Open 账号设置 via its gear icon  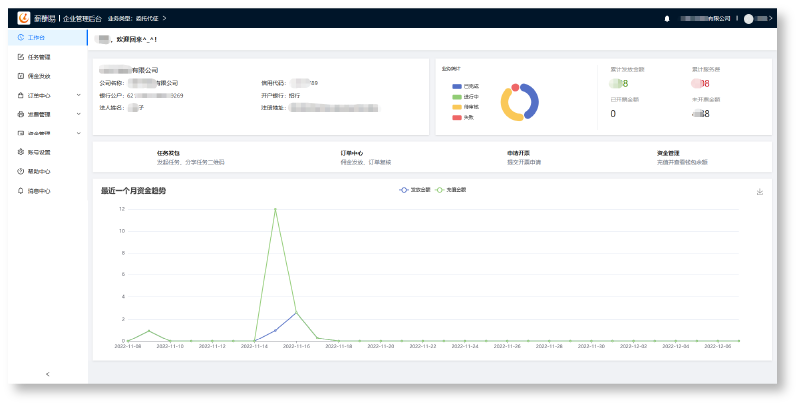[x=21, y=152]
